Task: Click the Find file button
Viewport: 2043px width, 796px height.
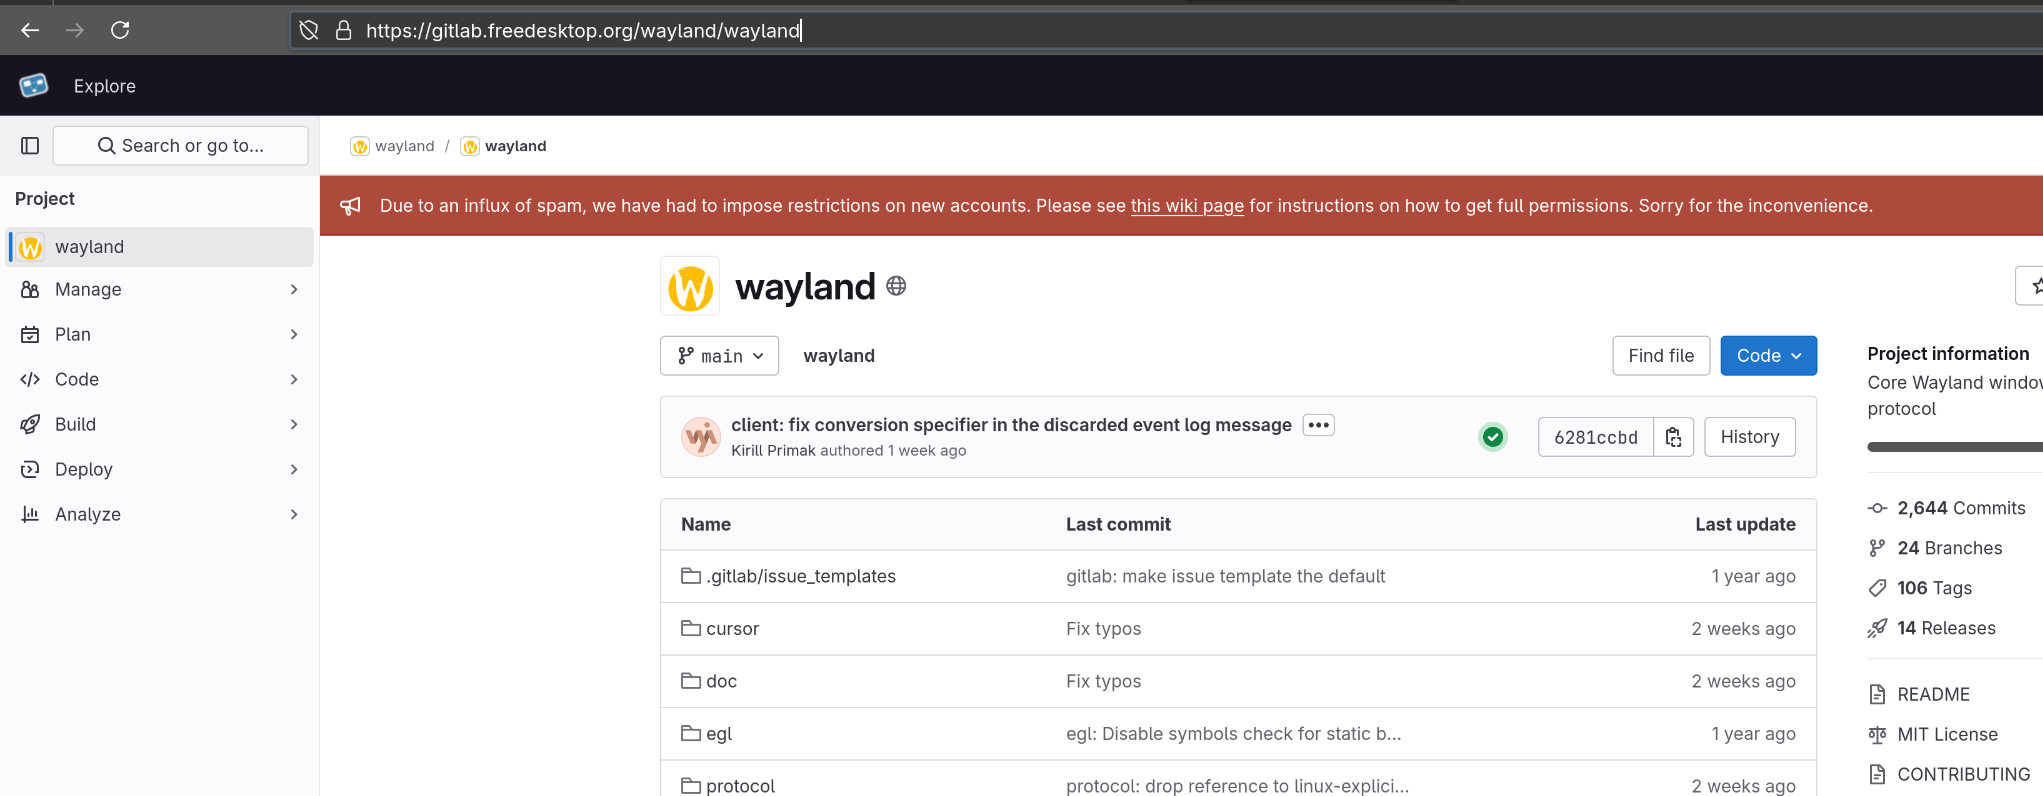Action: (1661, 356)
